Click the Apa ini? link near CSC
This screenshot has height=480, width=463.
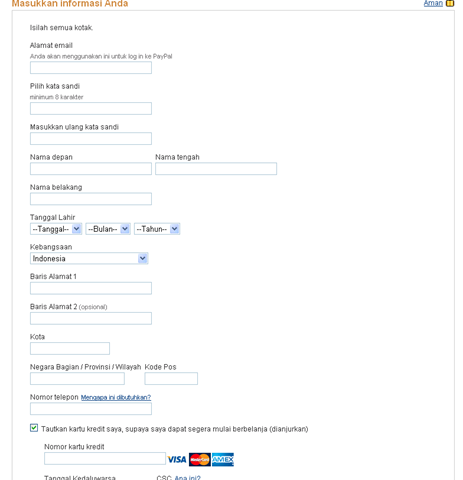coord(188,477)
